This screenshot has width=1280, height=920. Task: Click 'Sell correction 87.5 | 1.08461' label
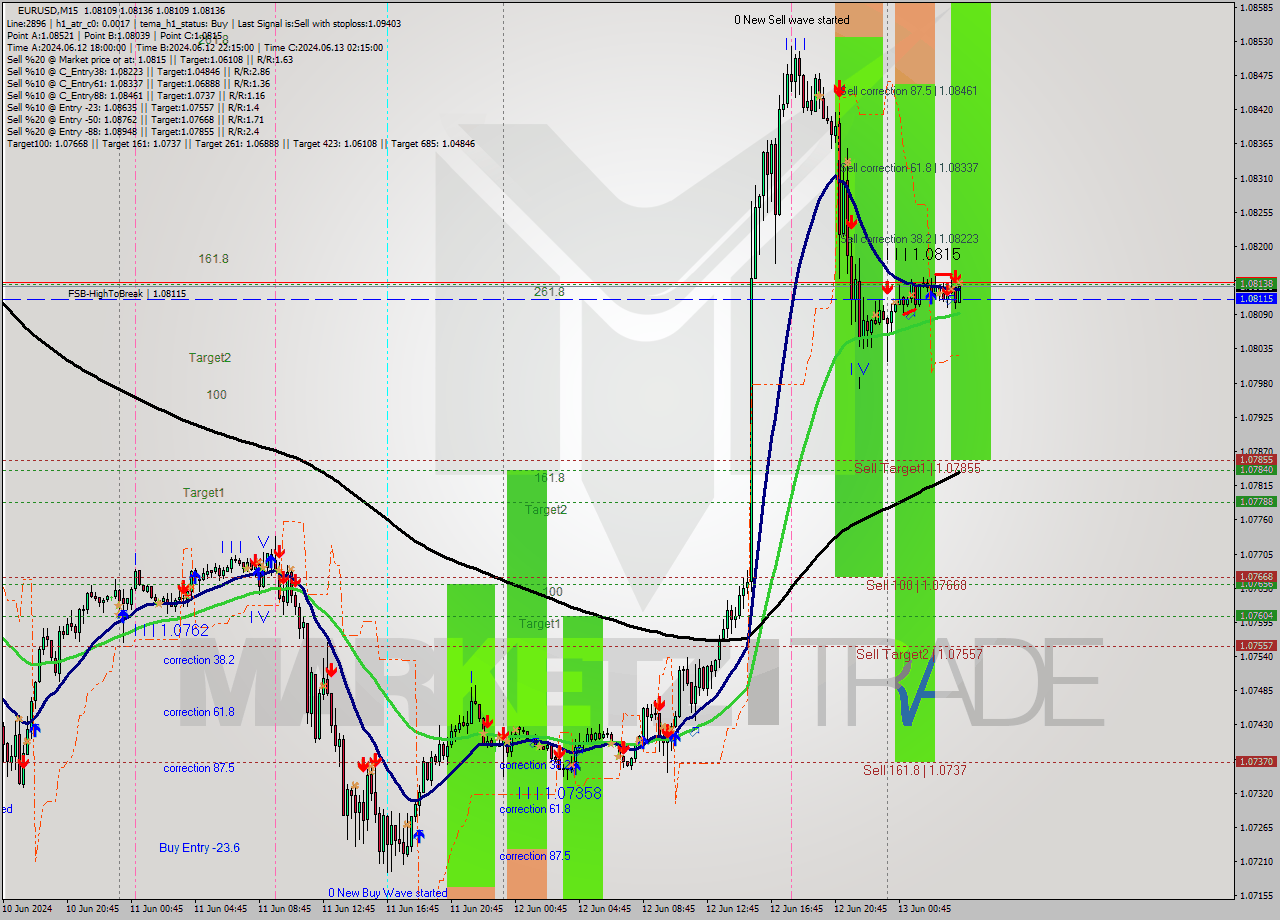pos(910,90)
